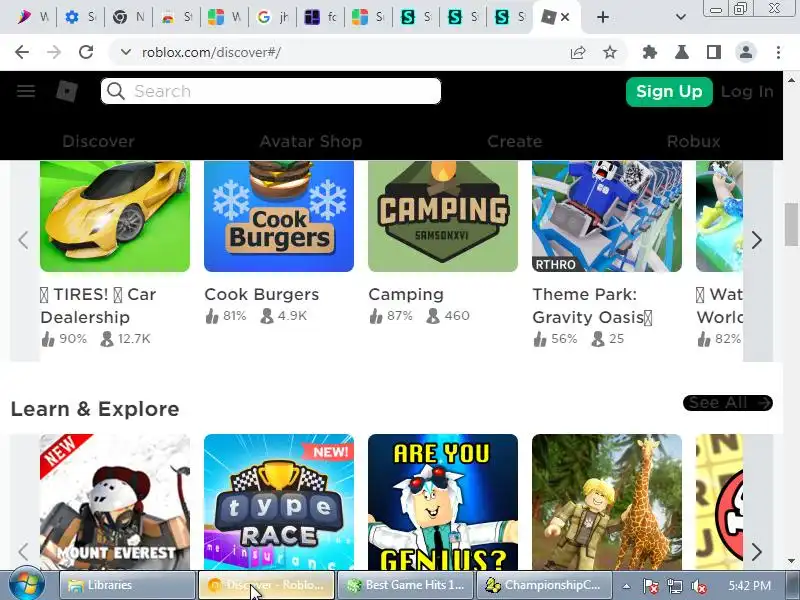This screenshot has width=800, height=600.
Task: Close the active Roblox tab
Action: (x=565, y=17)
